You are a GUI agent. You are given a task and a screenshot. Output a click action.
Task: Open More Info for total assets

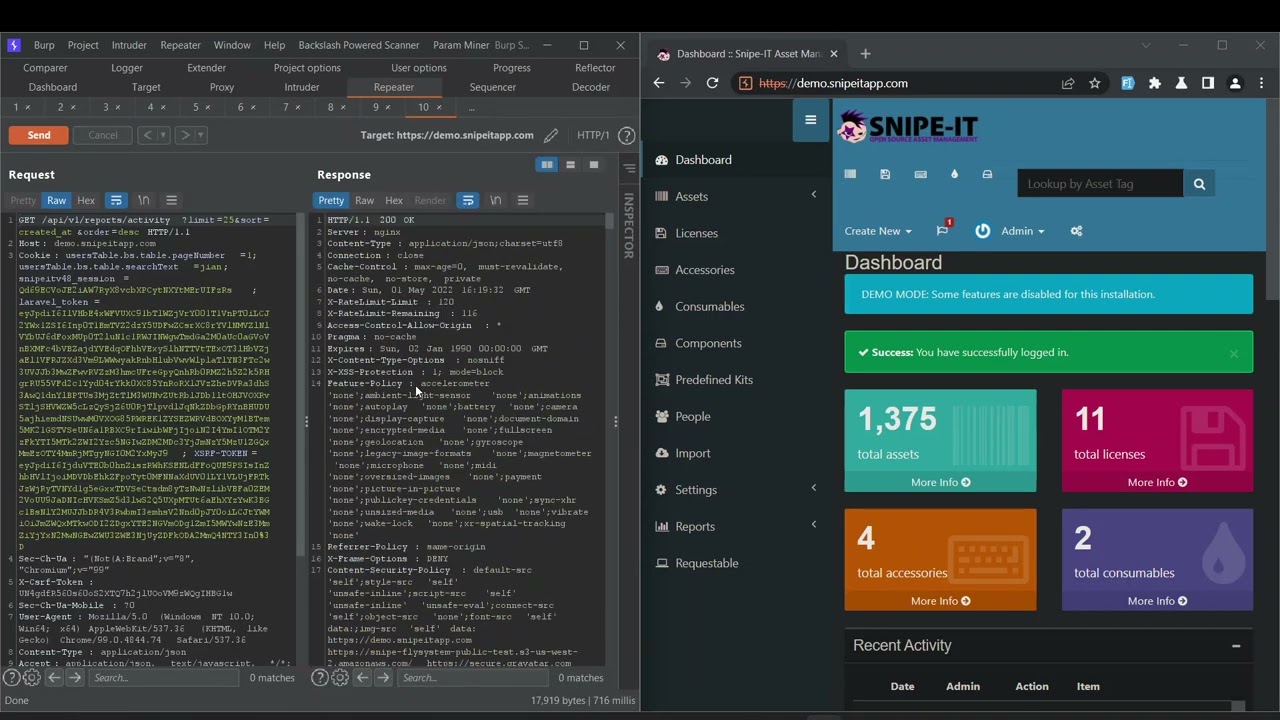click(x=940, y=482)
